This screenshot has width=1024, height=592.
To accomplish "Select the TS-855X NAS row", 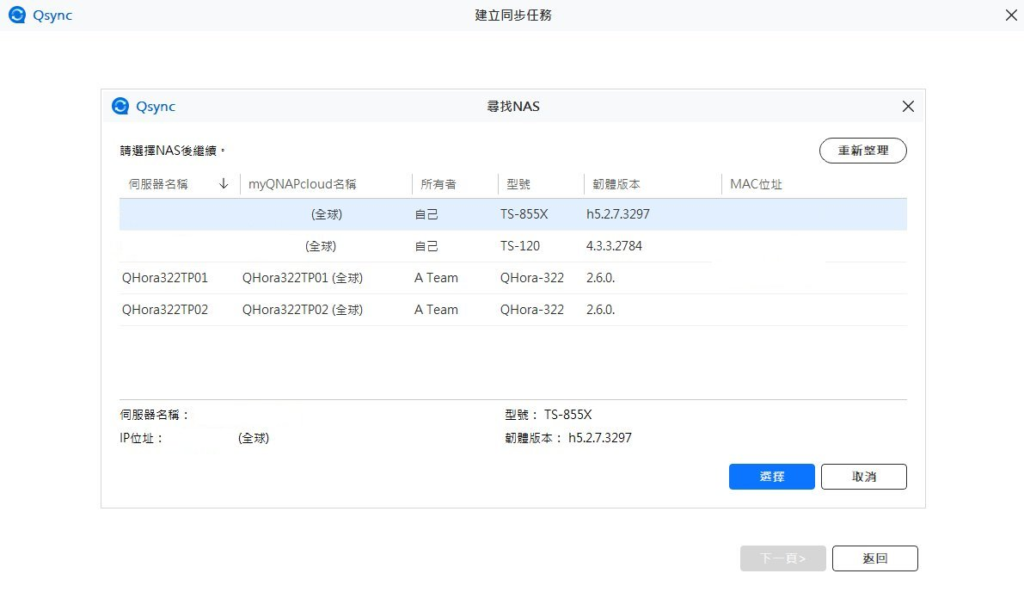I will (x=512, y=214).
